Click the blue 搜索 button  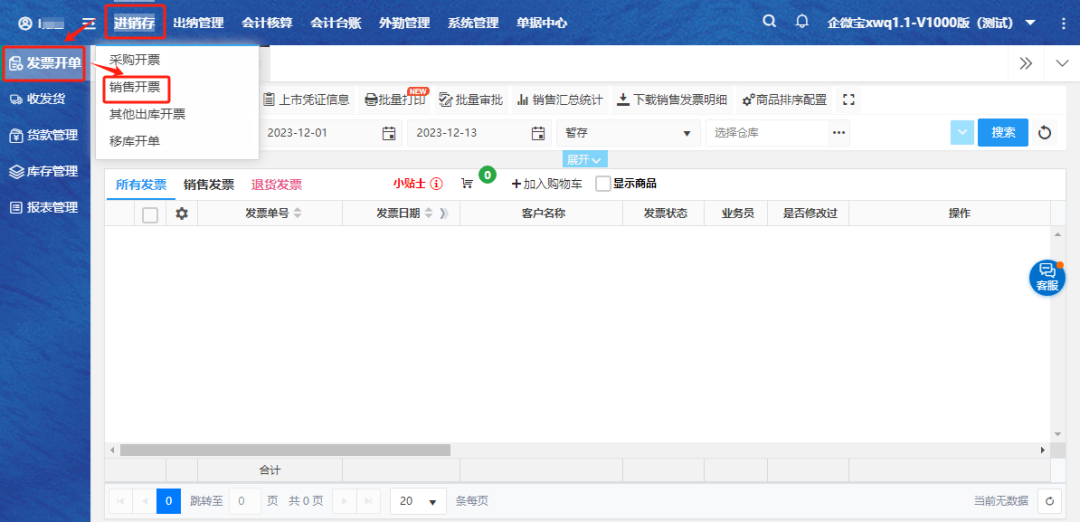pos(1002,132)
